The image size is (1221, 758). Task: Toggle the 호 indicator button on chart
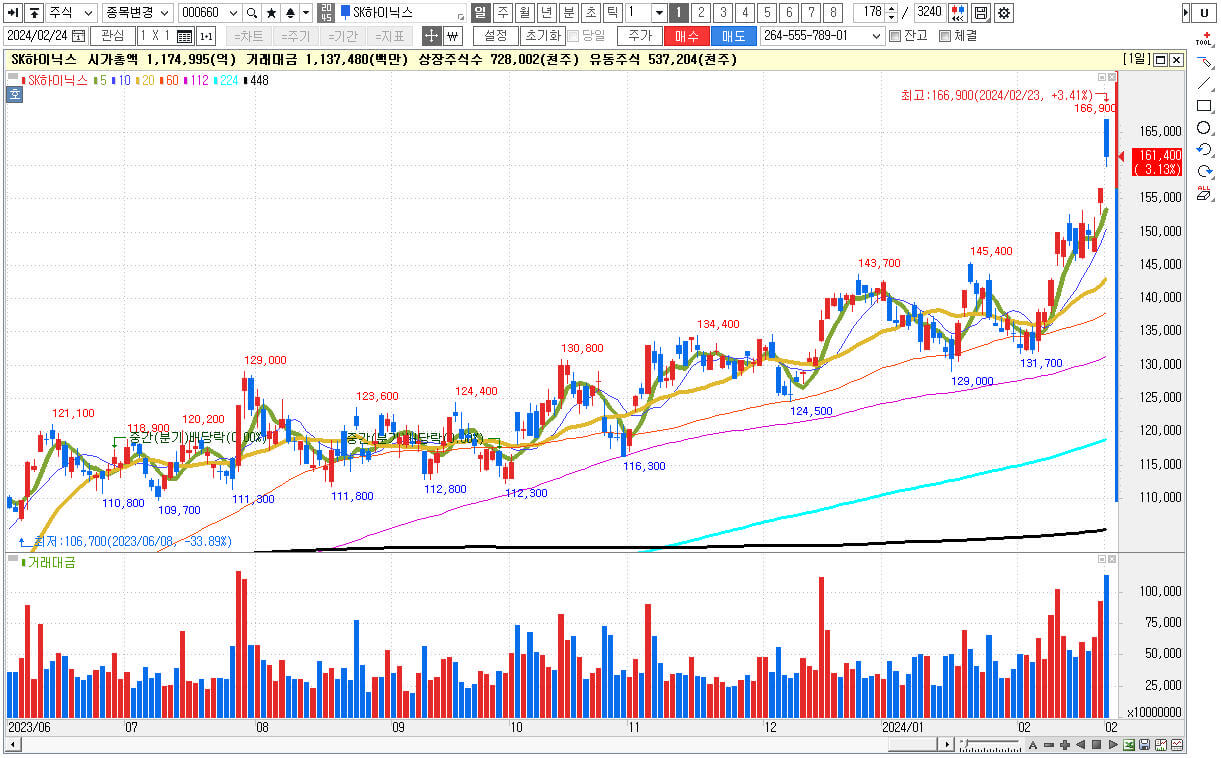[14, 95]
